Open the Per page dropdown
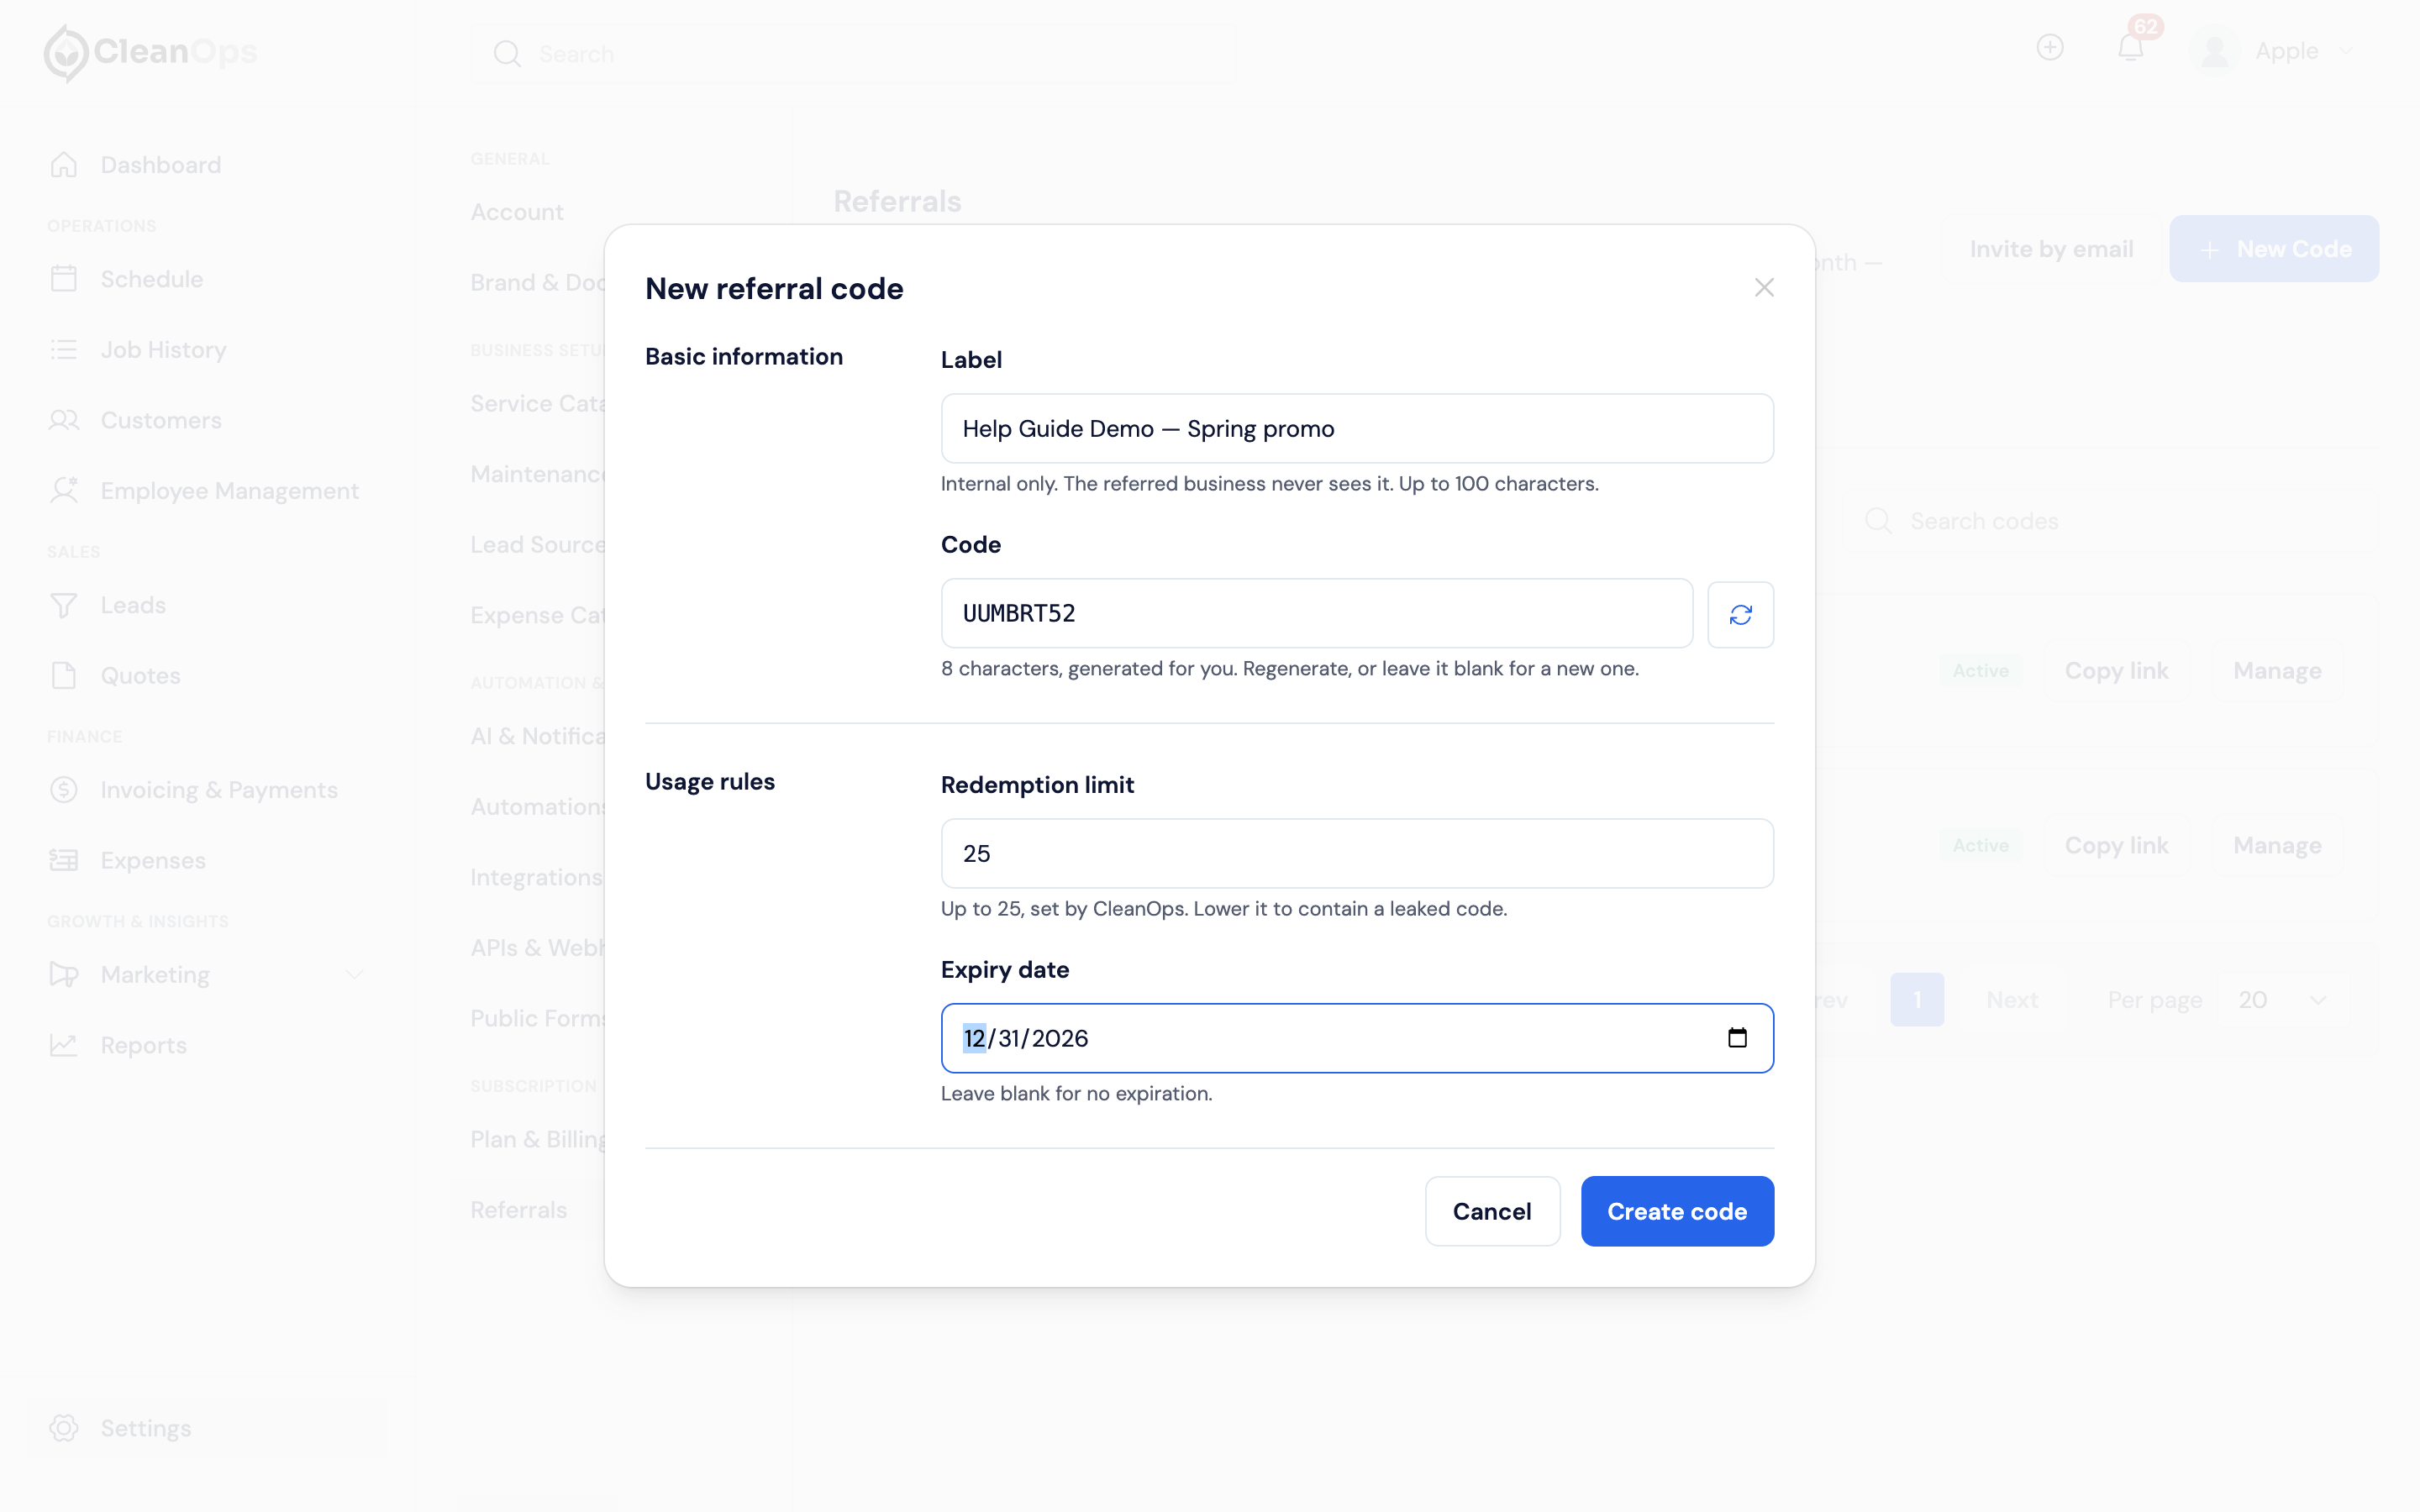Screen dimensions: 2420x1512 [2282, 1000]
